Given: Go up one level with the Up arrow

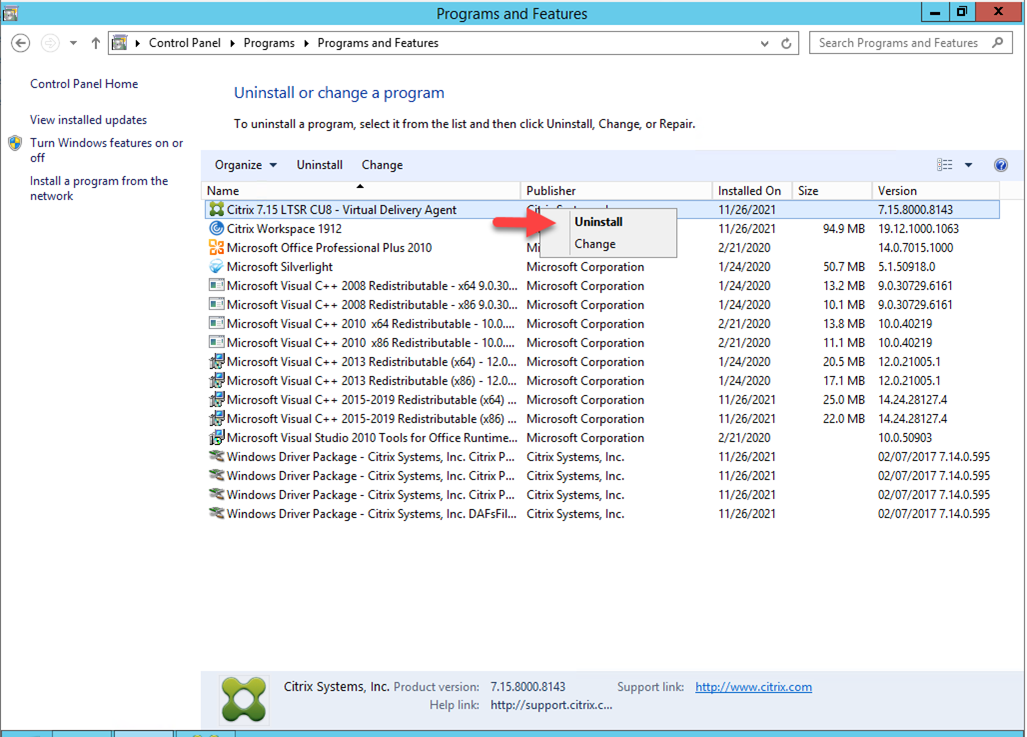Looking at the screenshot, I should pyautogui.click(x=96, y=43).
